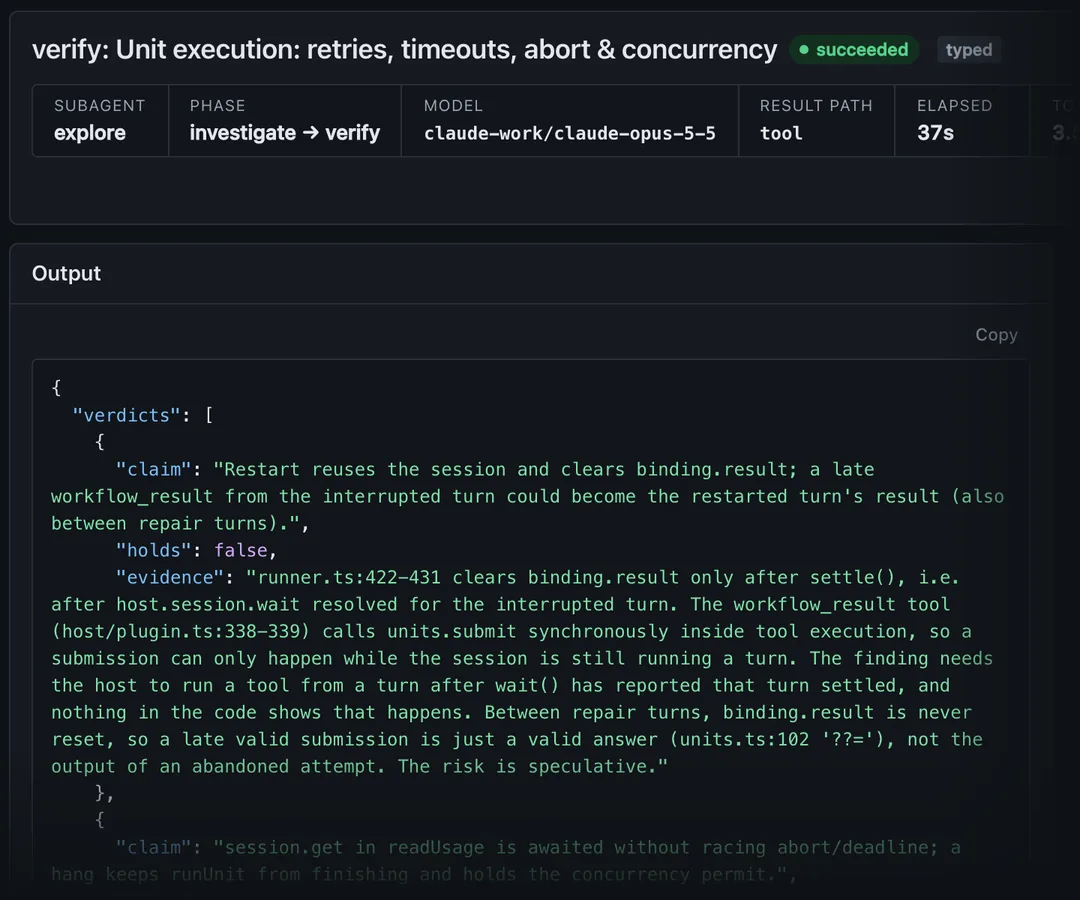Click the RESULT PATH tool value

click(781, 133)
